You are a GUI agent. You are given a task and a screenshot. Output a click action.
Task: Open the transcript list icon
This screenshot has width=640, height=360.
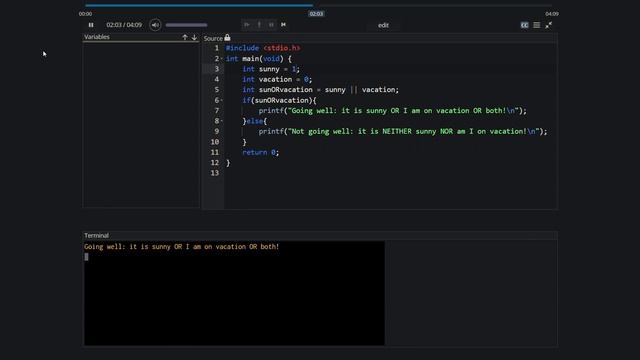(x=537, y=25)
